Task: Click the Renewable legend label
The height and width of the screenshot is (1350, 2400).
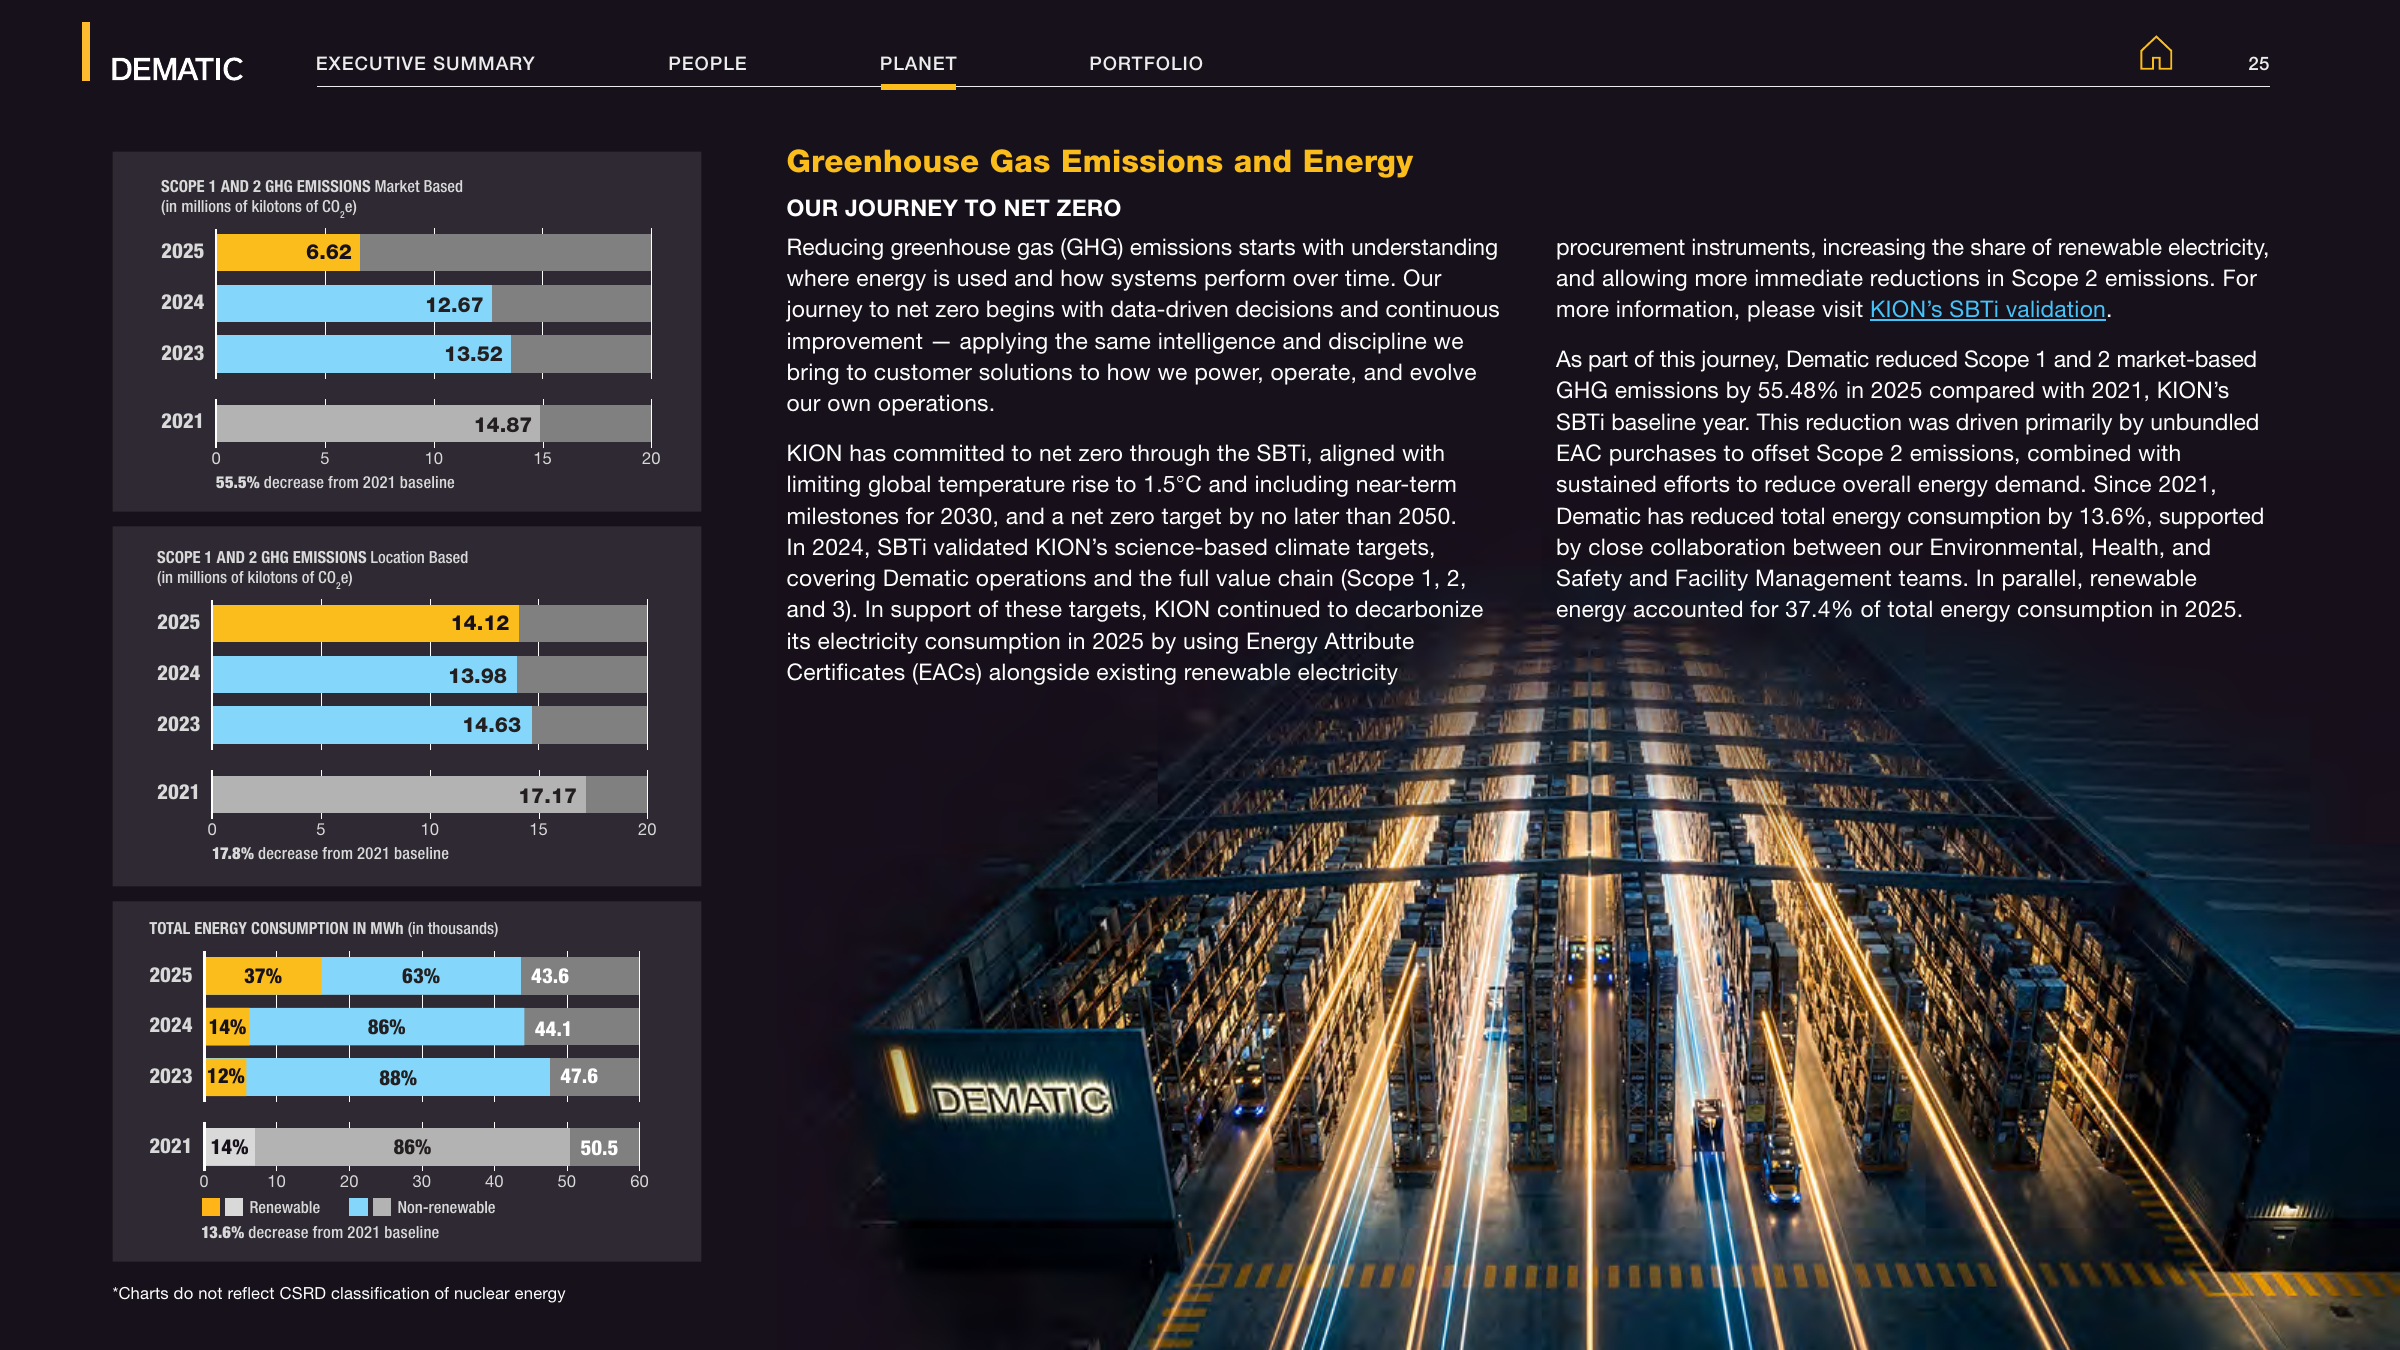Action: 284,1207
